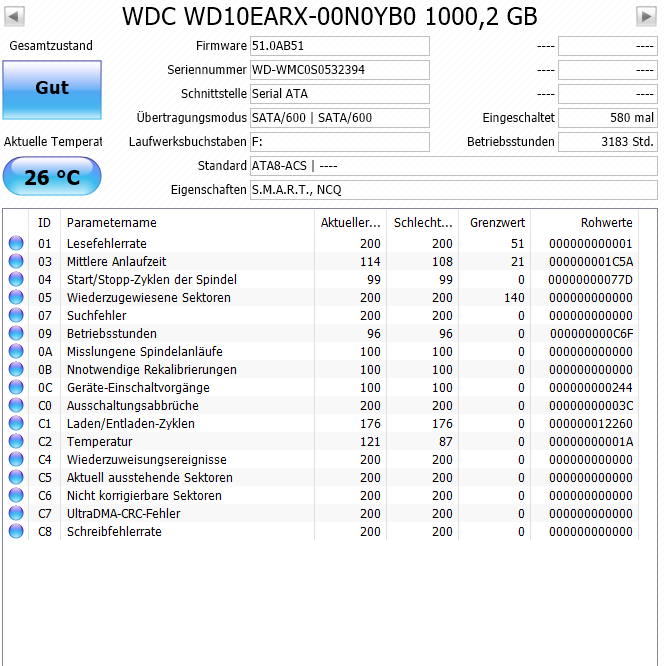664x666 pixels.
Task: Click the Übertragungsmodus field SATA/600
Action: pyautogui.click(x=339, y=118)
